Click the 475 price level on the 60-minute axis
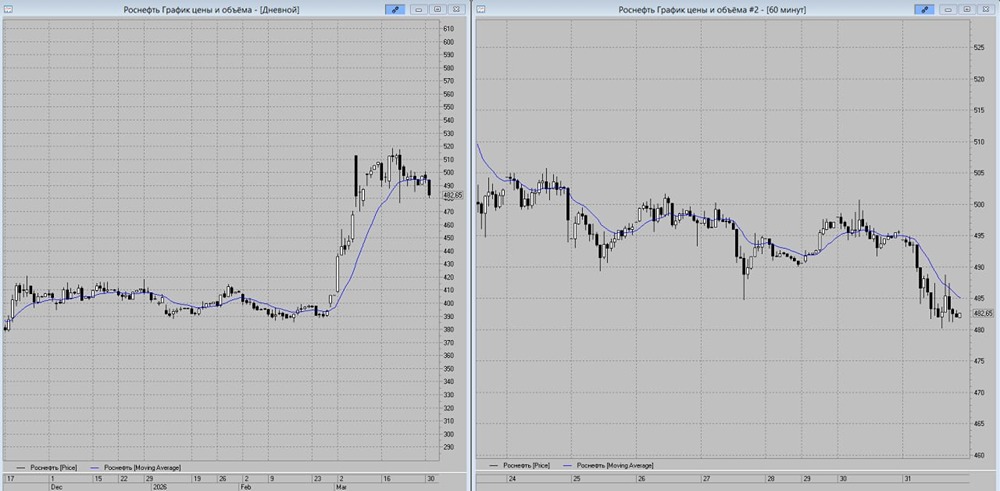Screen dimensions: 1000x491 click(x=978, y=362)
